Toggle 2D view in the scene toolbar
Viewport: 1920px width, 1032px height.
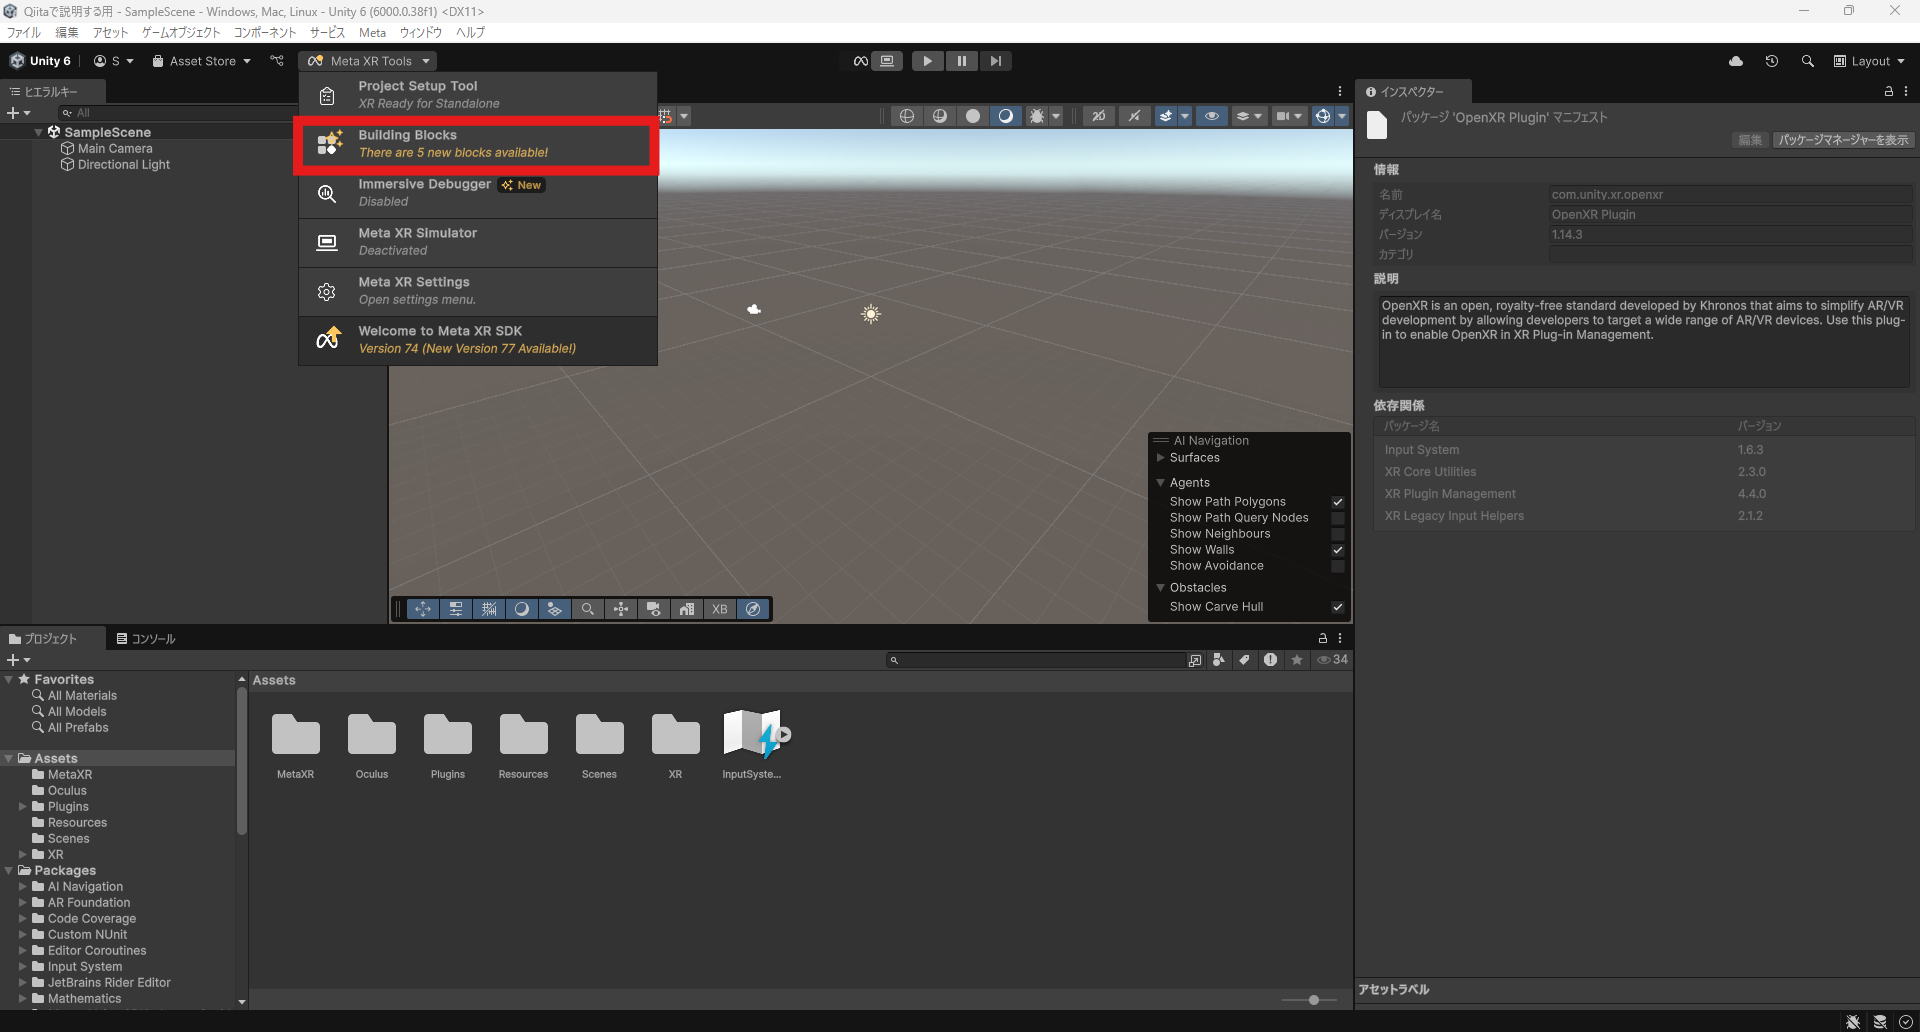point(1099,116)
